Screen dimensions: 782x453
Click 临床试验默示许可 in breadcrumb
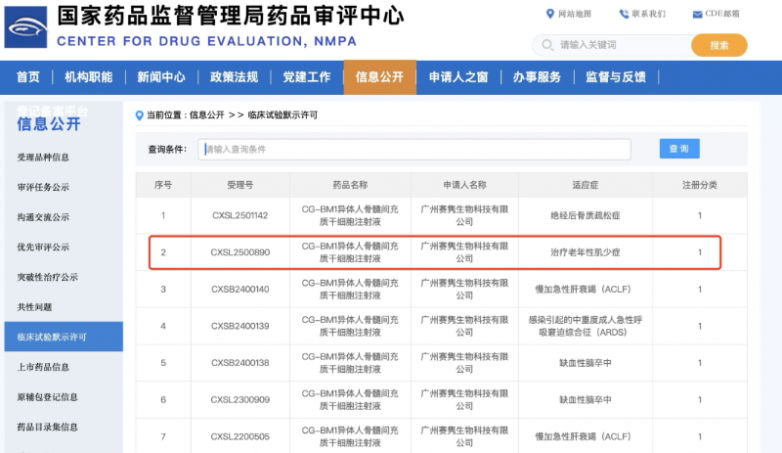tap(283, 115)
